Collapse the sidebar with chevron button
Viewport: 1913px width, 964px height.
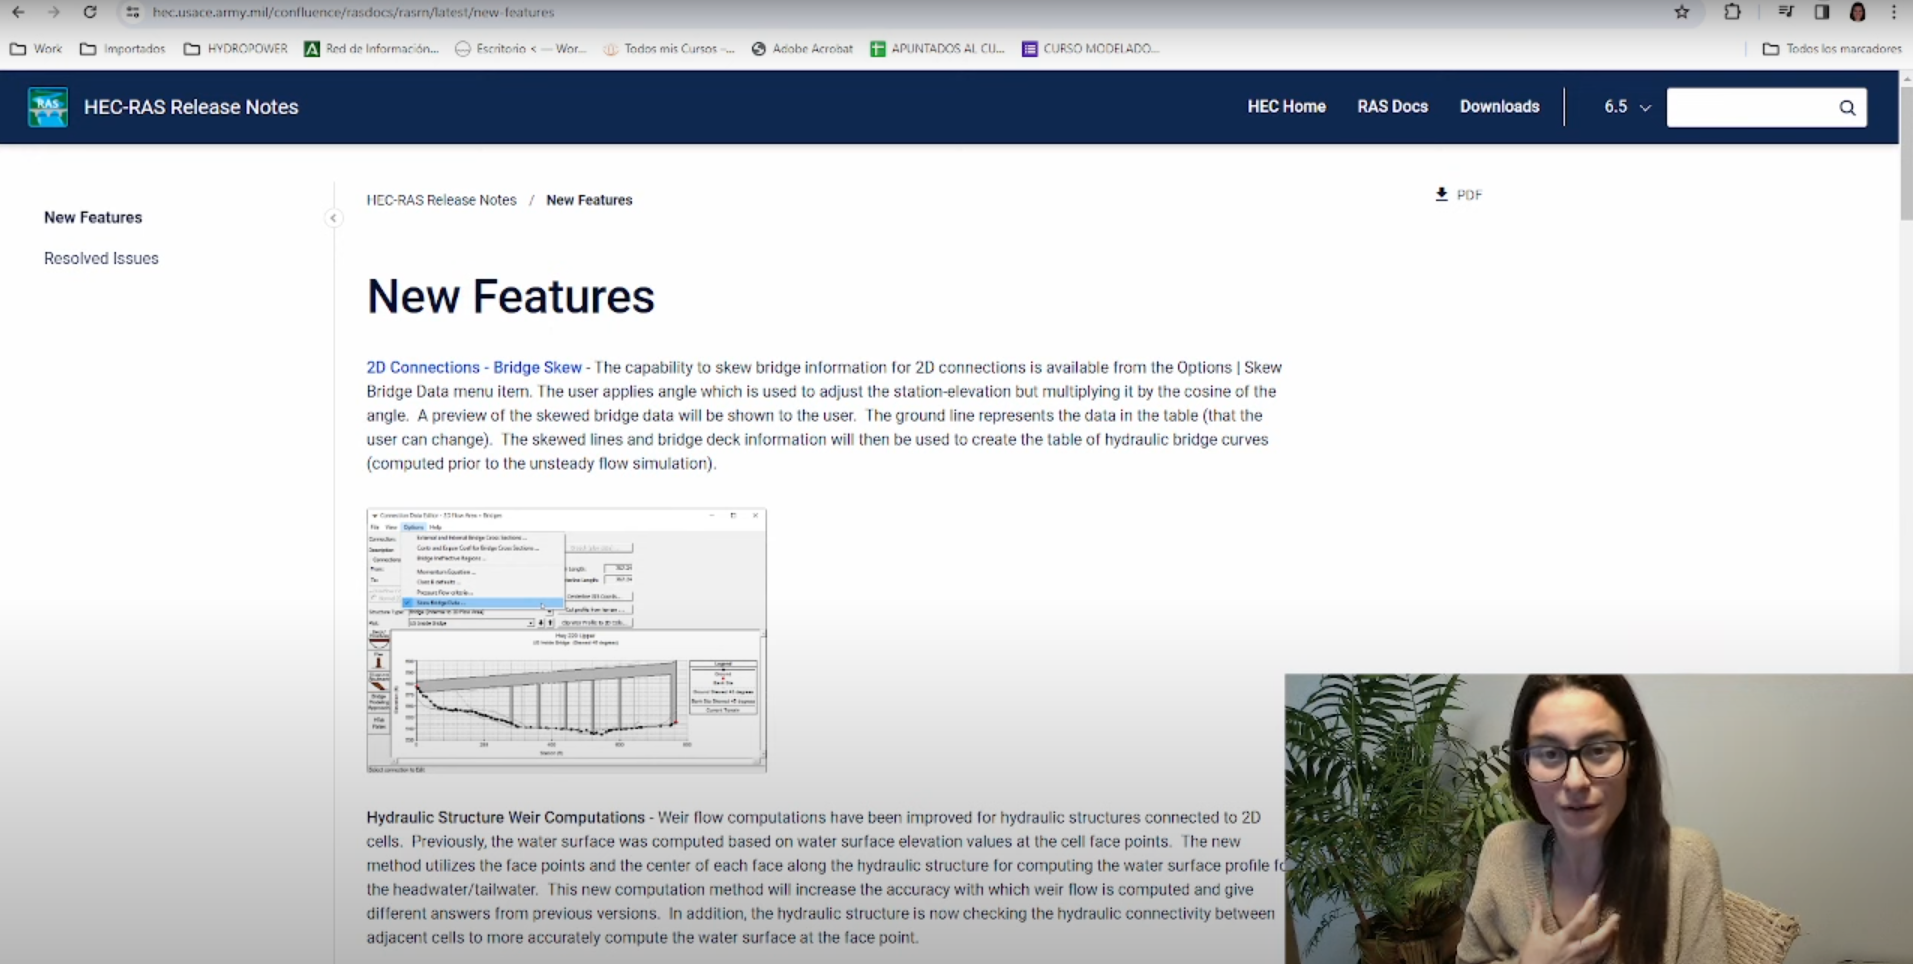click(x=333, y=218)
